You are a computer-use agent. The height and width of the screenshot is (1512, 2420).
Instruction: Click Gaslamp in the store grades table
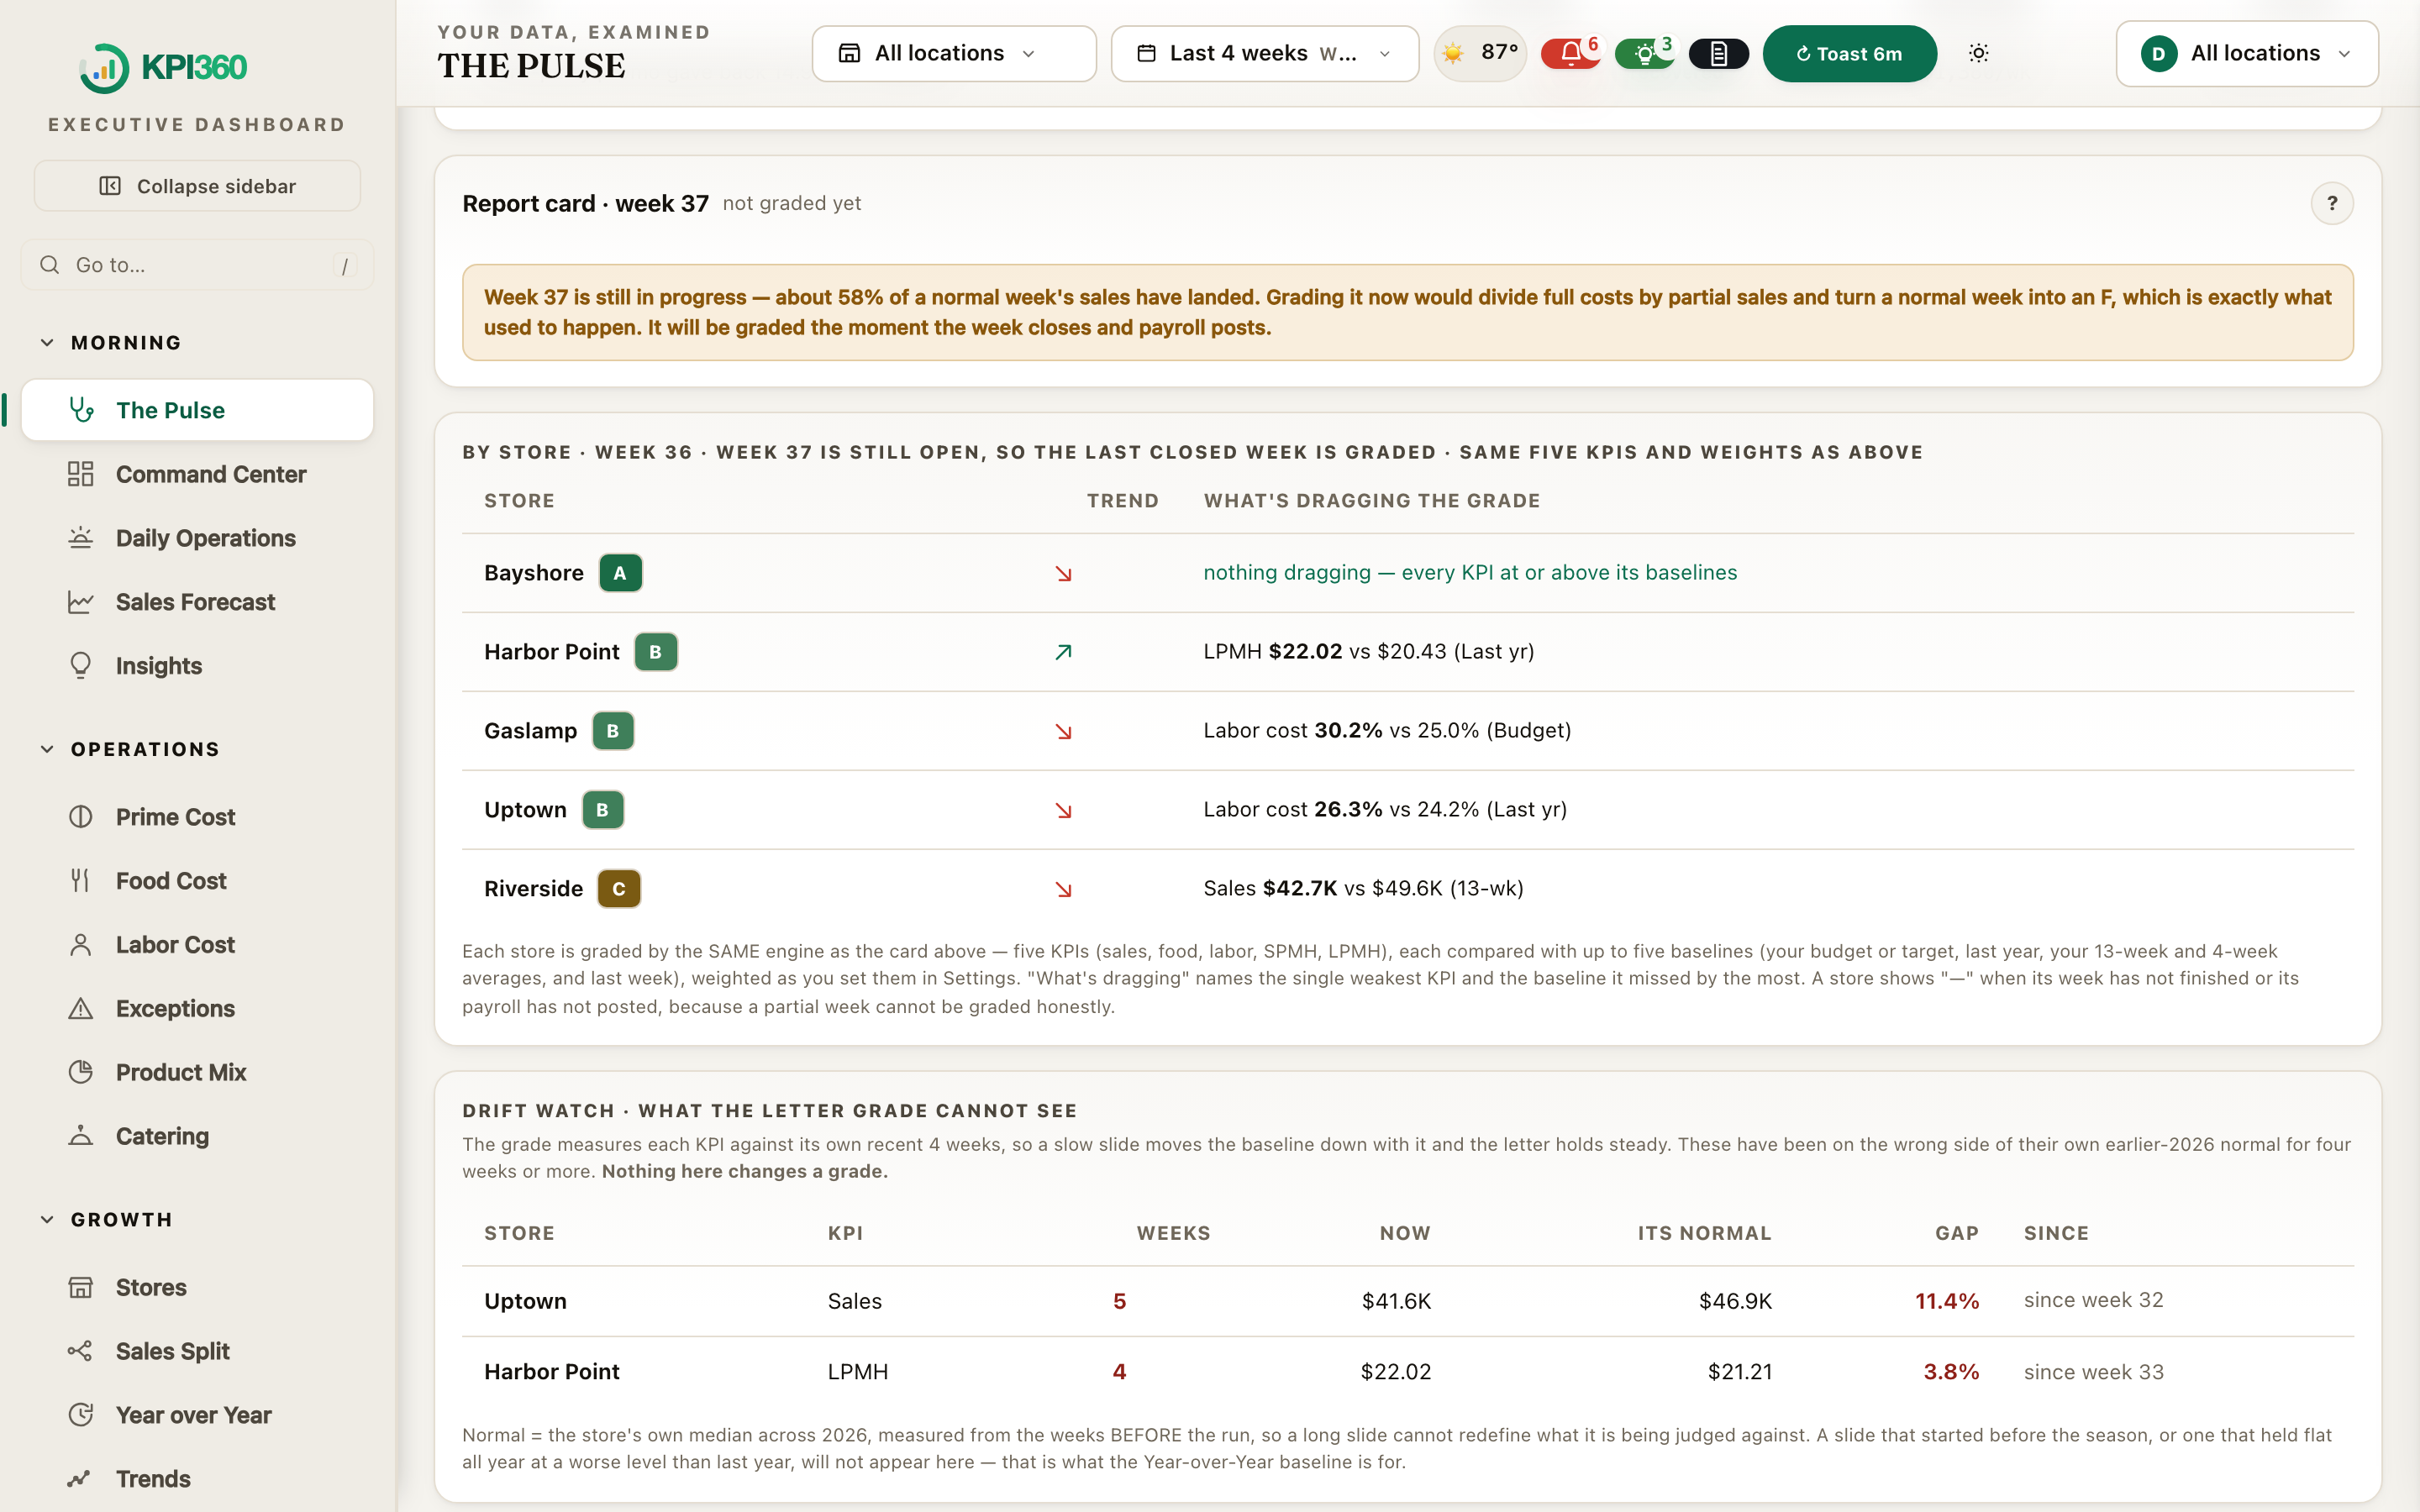531,731
